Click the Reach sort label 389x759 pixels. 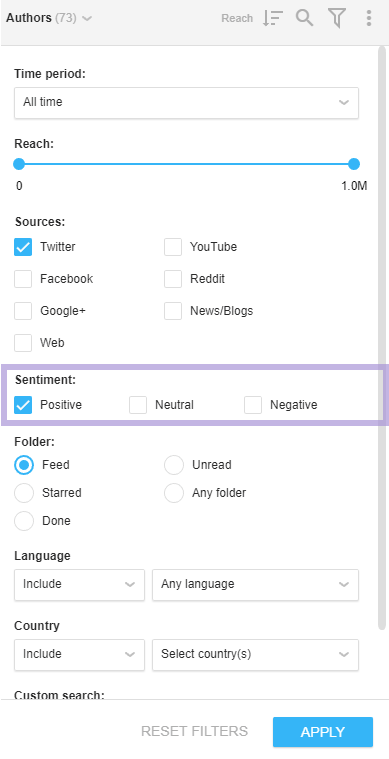point(237,18)
